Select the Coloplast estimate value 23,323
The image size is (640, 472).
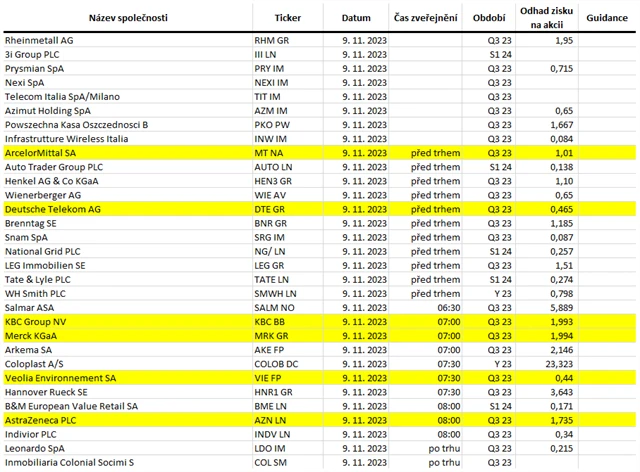[x=557, y=365]
